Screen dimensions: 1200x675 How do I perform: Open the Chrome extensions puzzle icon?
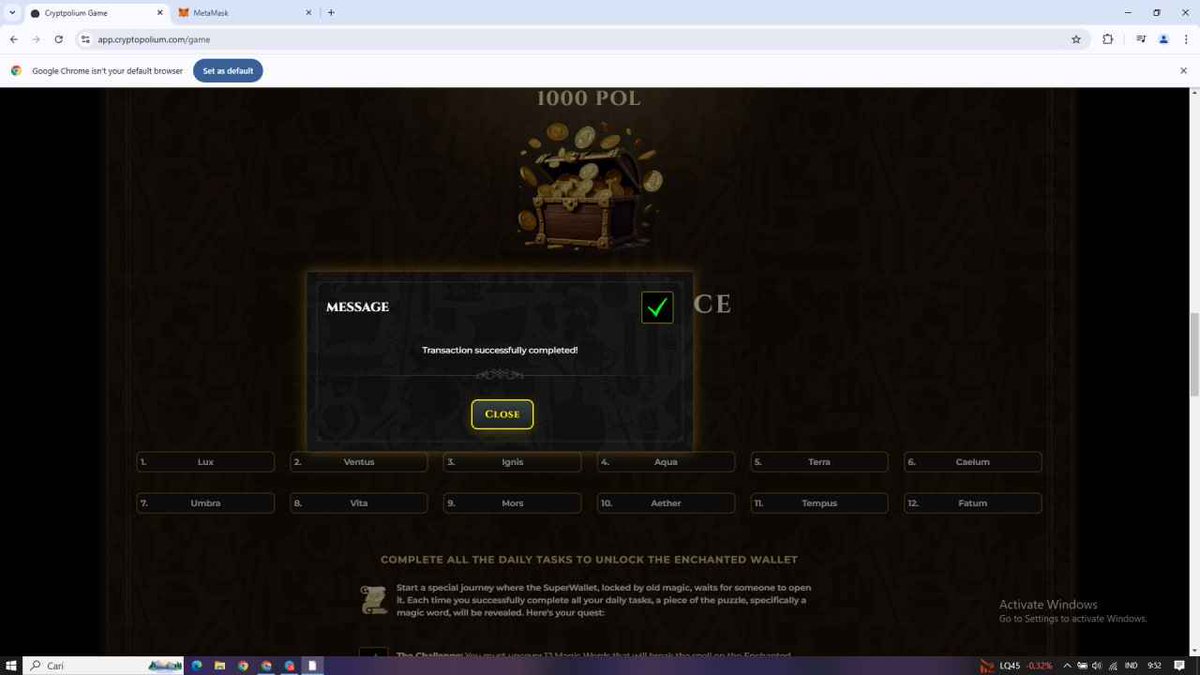pyautogui.click(x=1108, y=39)
